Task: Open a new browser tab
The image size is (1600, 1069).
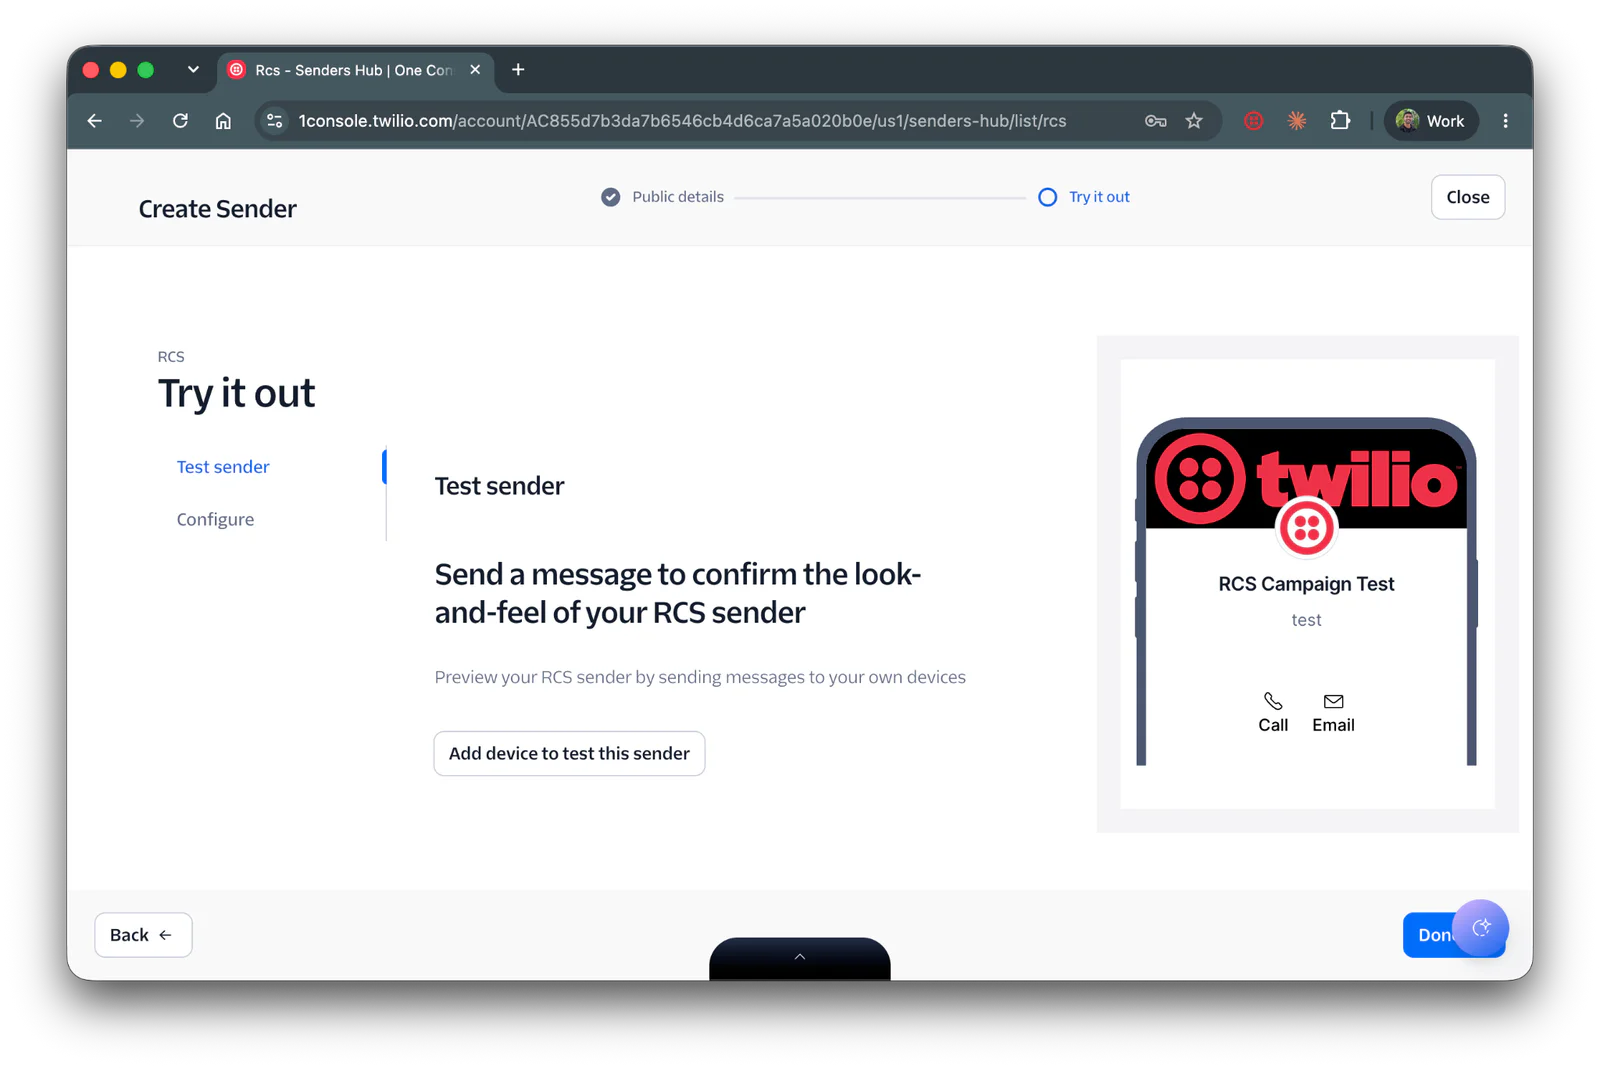Action: coord(518,70)
